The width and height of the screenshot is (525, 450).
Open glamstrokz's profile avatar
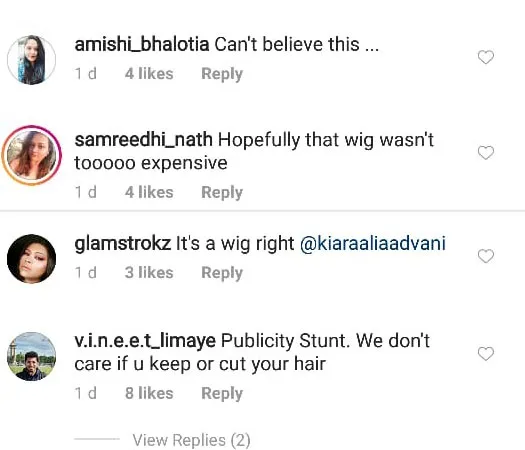tap(31, 258)
